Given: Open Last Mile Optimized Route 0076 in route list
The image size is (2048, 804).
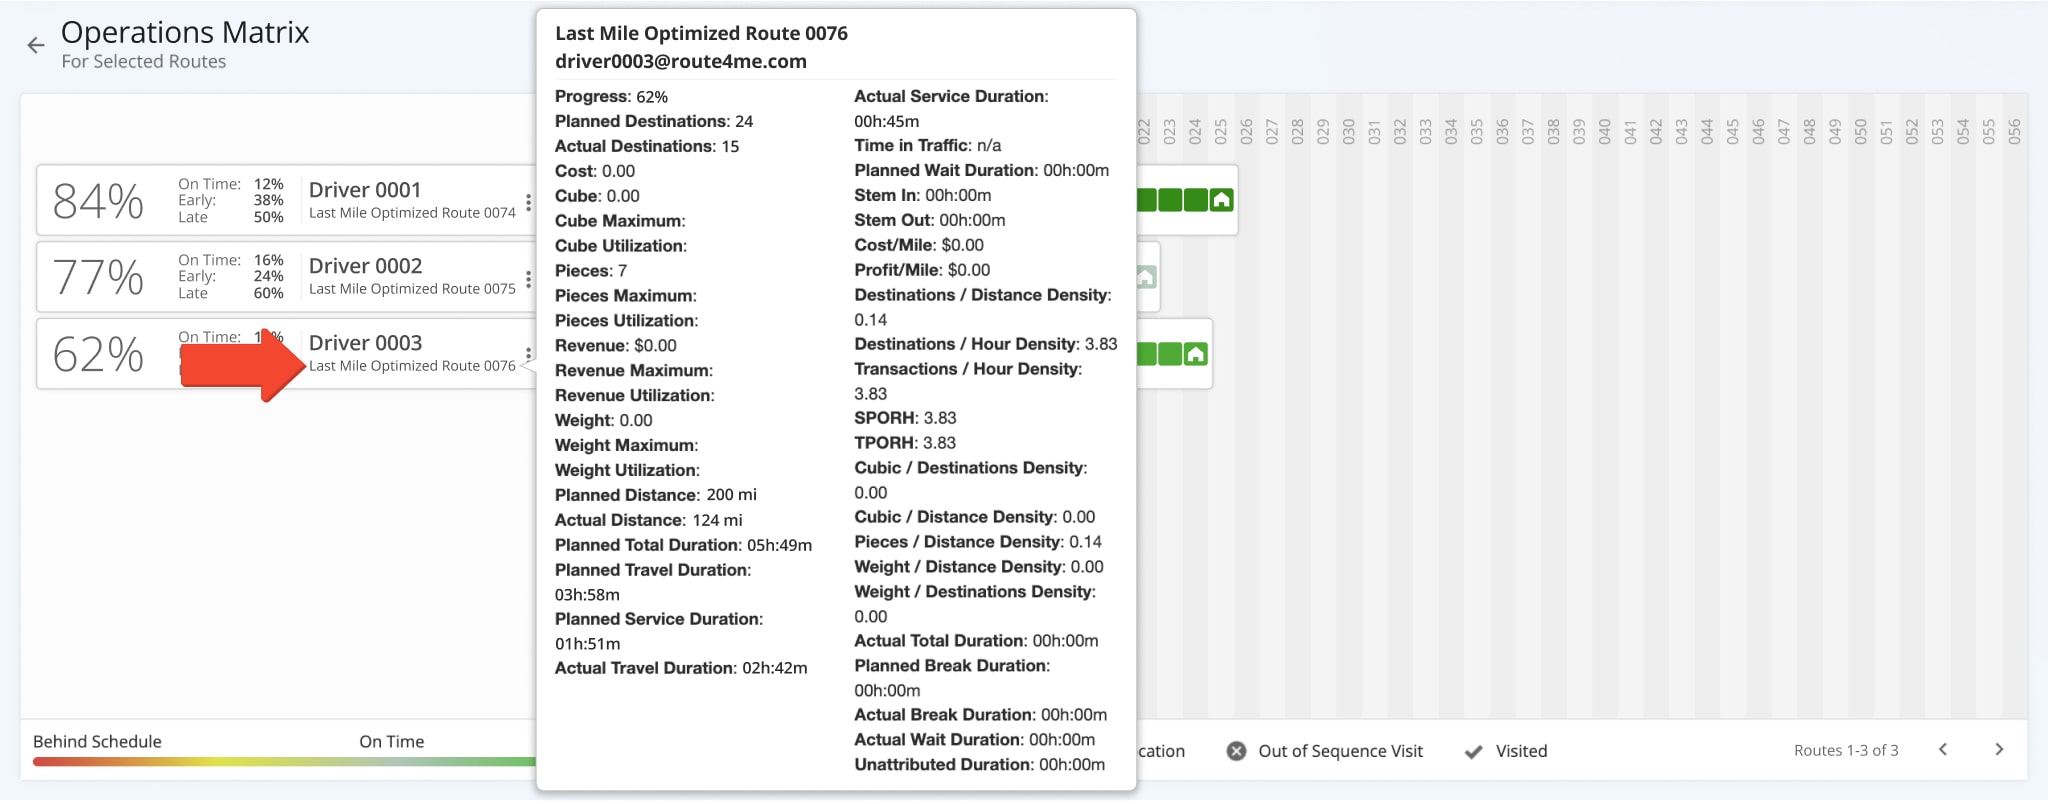Looking at the screenshot, I should tap(412, 366).
